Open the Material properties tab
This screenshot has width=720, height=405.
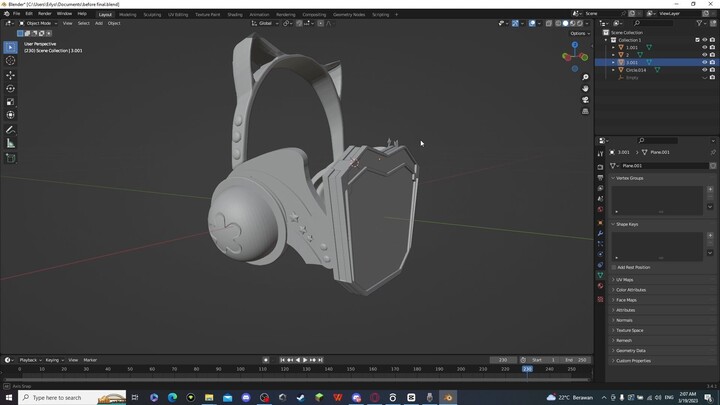click(x=600, y=286)
